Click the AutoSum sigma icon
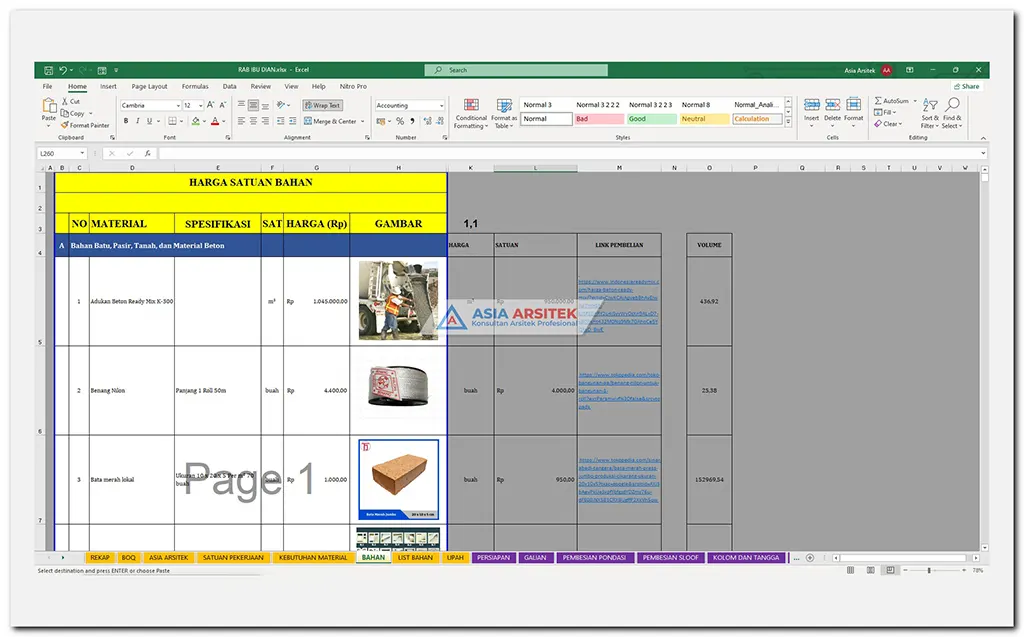The width and height of the screenshot is (1024, 637). point(878,101)
